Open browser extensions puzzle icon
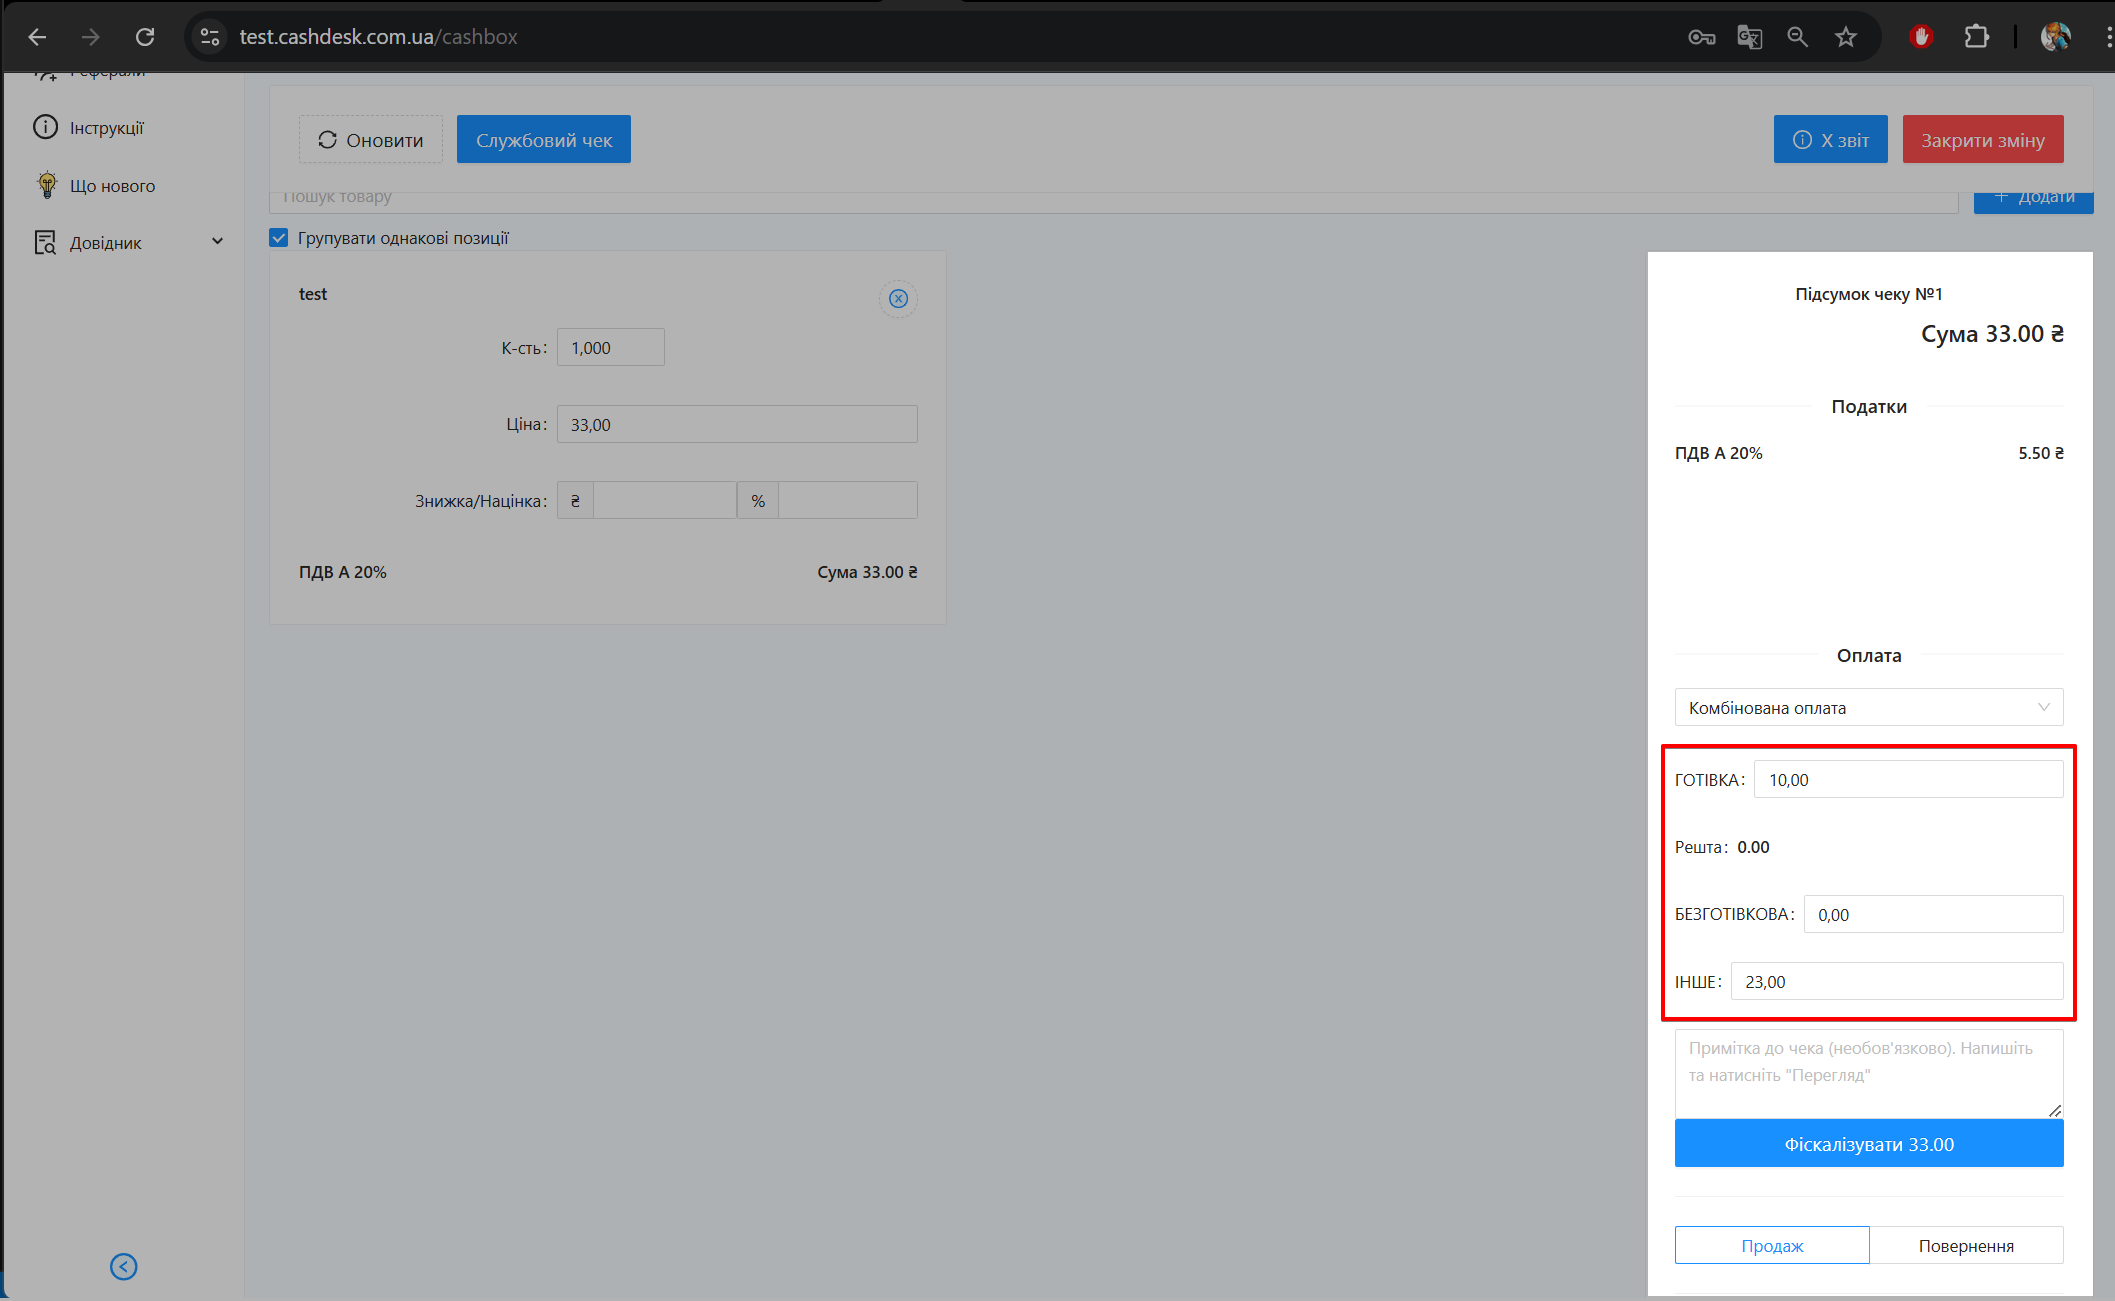 tap(1976, 37)
